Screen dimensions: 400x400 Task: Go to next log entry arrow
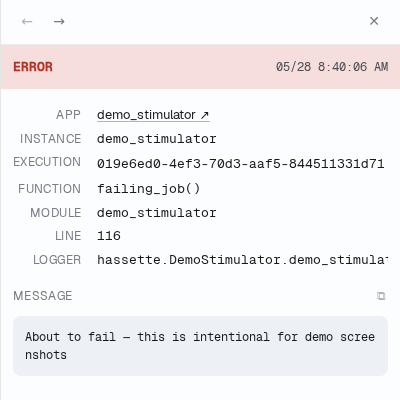tap(59, 22)
